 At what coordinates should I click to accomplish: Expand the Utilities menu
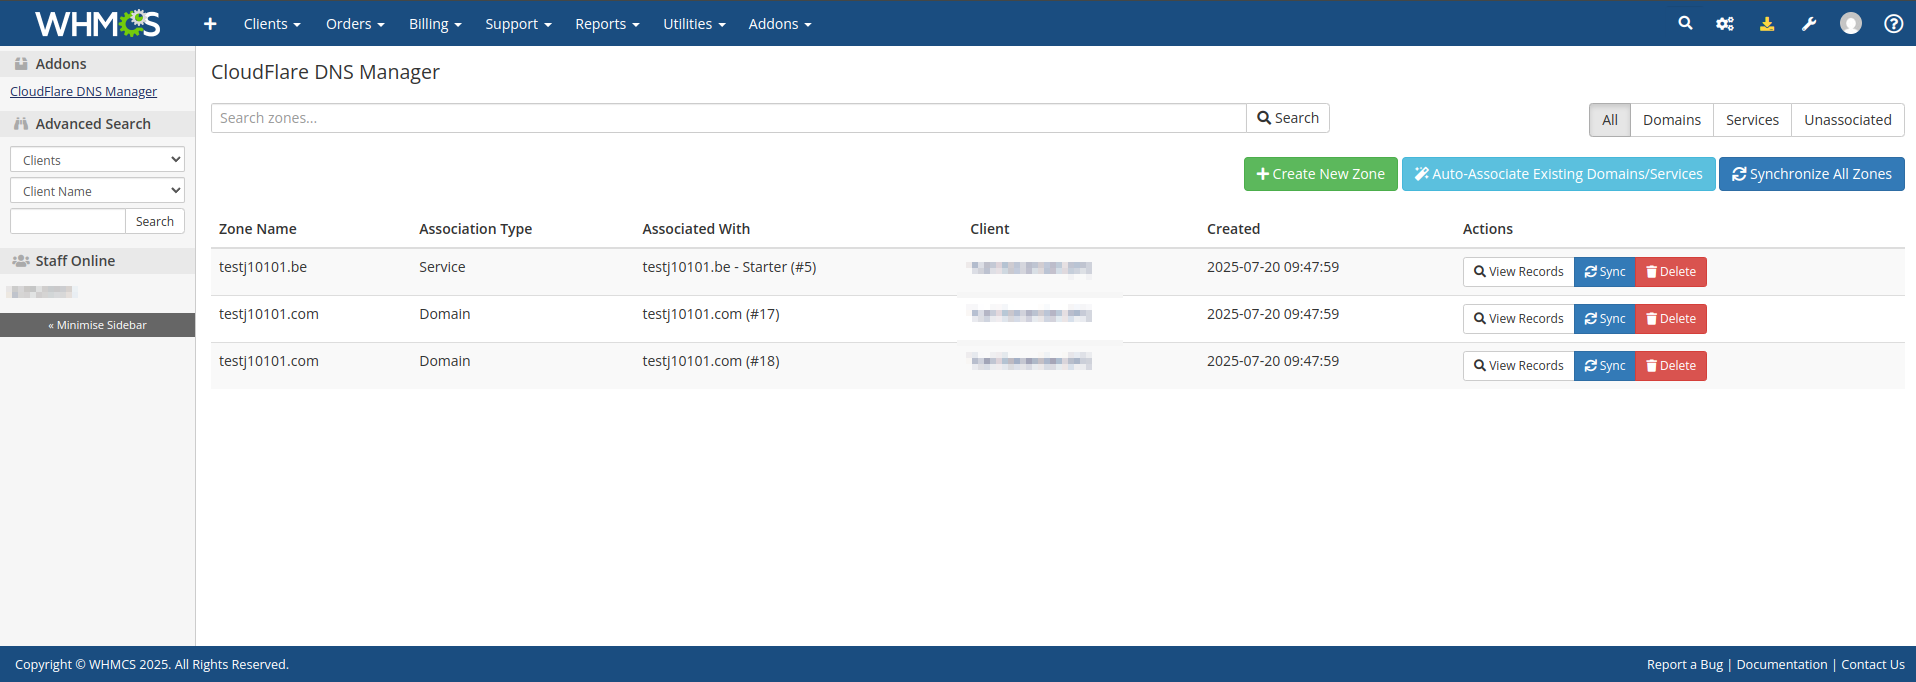click(x=694, y=24)
